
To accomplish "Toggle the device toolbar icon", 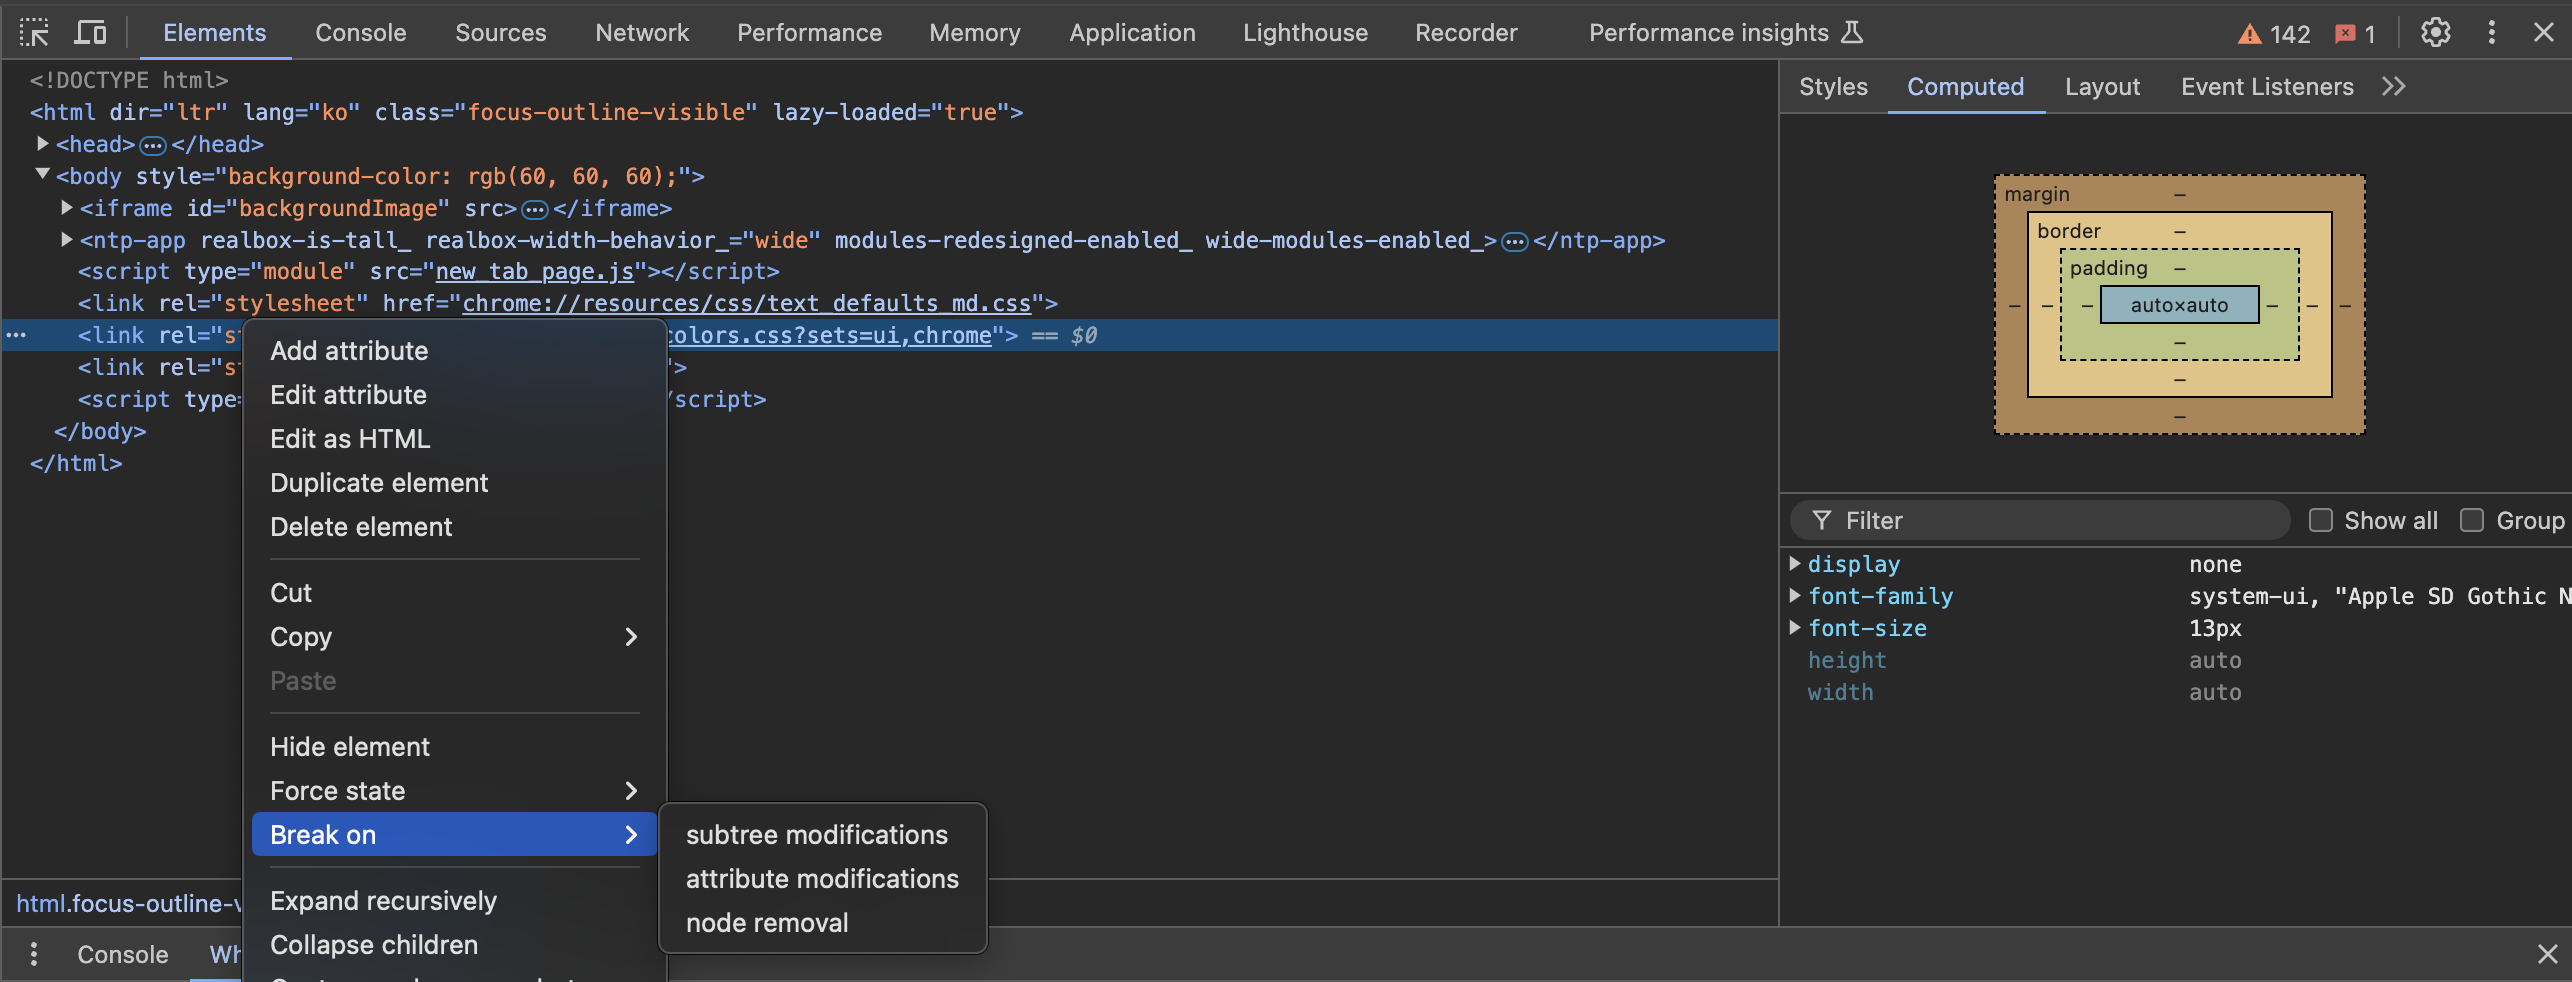I will point(91,33).
